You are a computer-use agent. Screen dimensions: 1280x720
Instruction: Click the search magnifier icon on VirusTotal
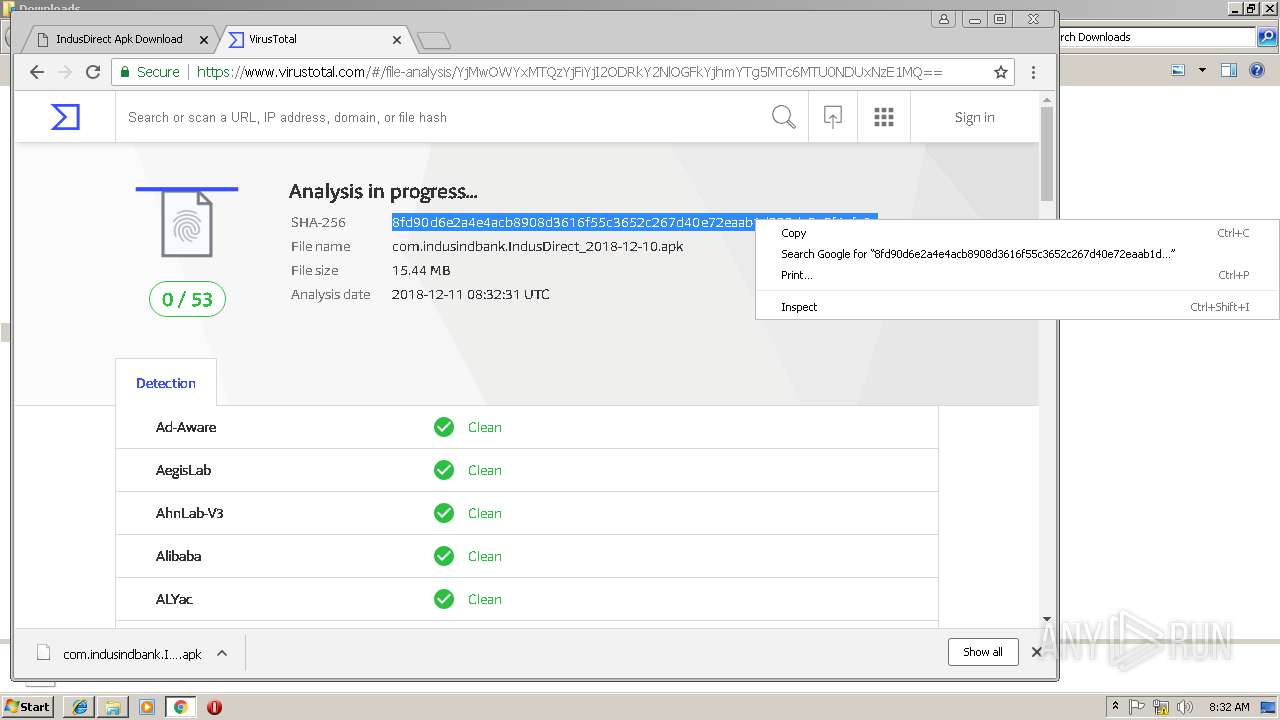pyautogui.click(x=784, y=117)
